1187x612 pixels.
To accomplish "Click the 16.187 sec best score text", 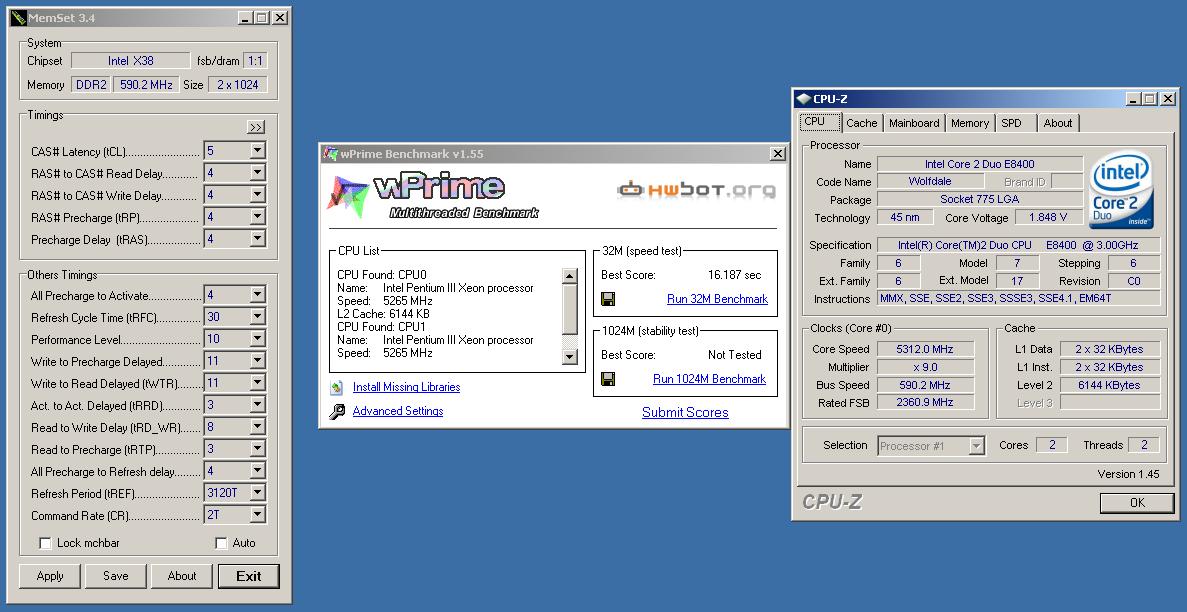I will 734,275.
